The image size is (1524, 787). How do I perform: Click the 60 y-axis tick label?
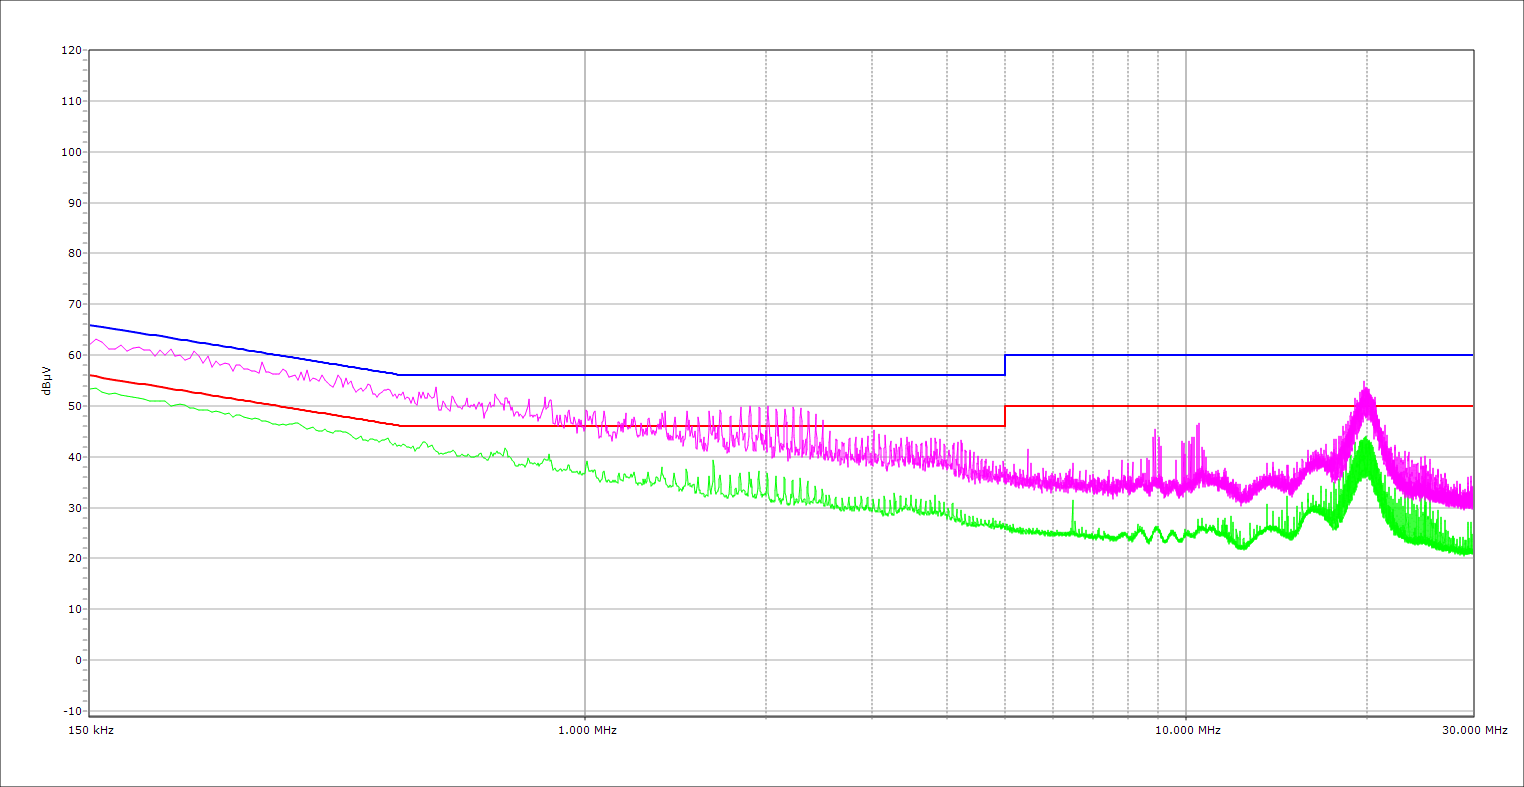click(x=74, y=355)
